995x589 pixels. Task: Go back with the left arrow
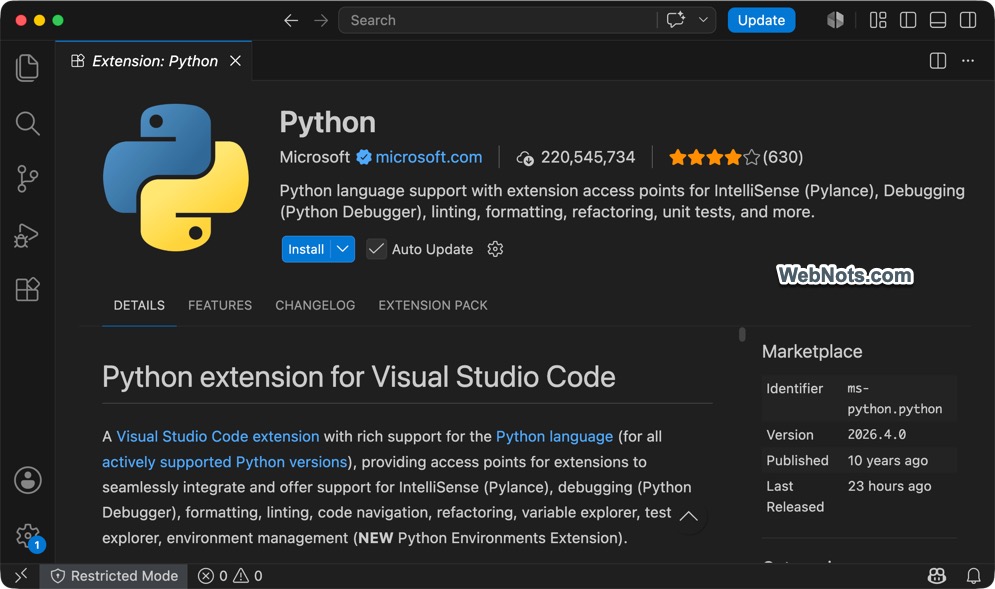(291, 20)
